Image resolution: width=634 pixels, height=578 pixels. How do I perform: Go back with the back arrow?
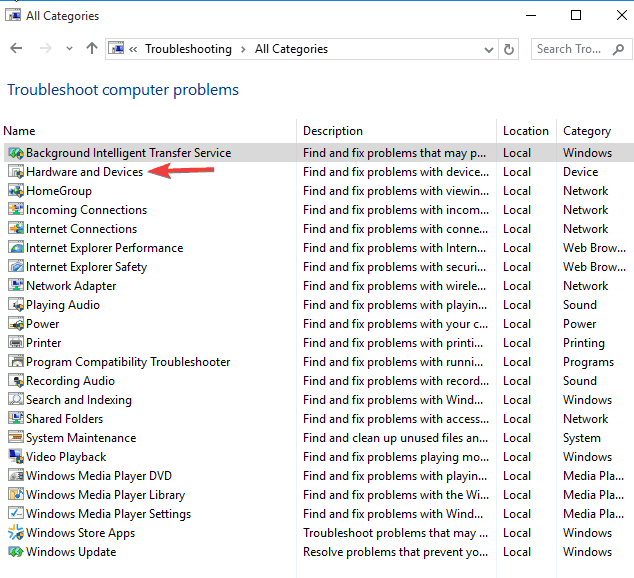[16, 49]
